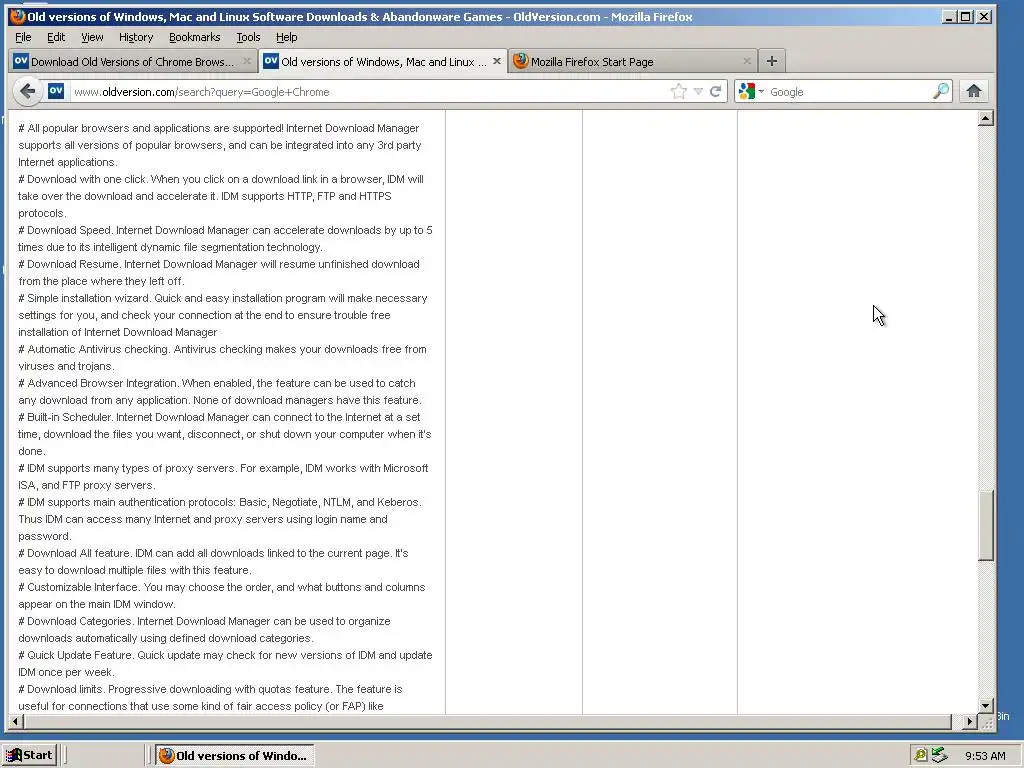Click the first system tray icon
Viewport: 1024px width, 768px height.
[x=920, y=756]
